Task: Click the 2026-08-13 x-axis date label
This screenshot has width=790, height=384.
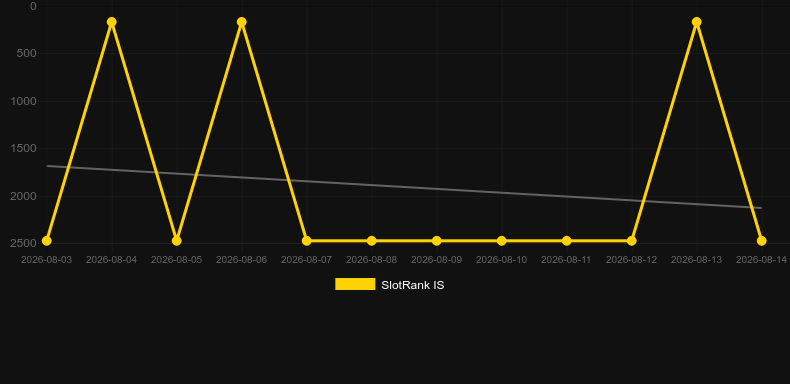Action: tap(696, 260)
